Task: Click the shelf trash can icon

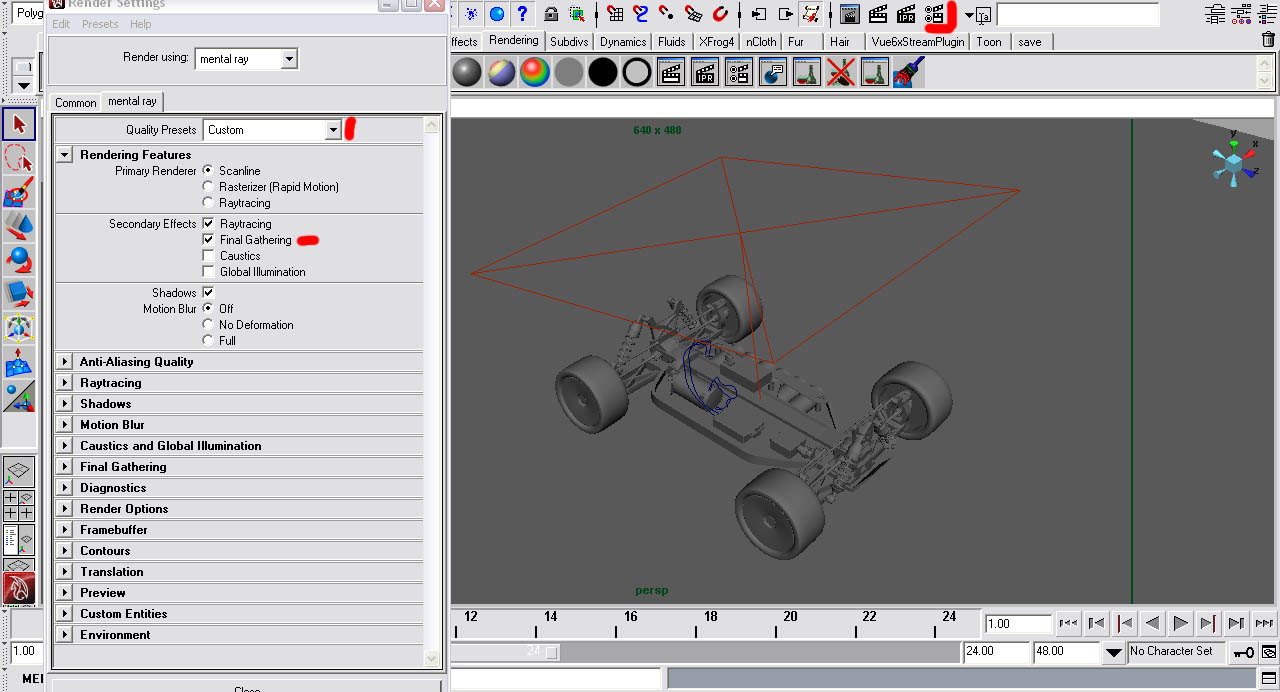Action: point(1268,41)
